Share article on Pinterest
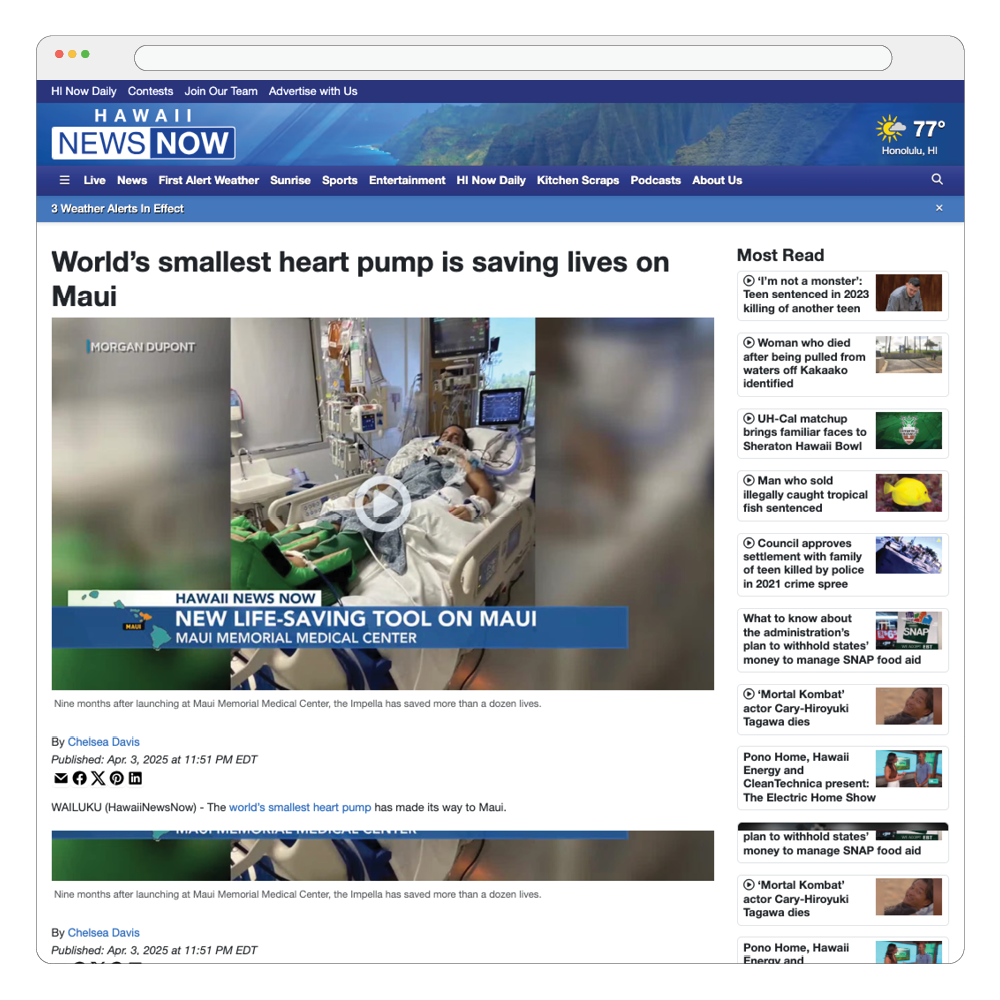Image resolution: width=1000 pixels, height=1000 pixels. tap(117, 778)
